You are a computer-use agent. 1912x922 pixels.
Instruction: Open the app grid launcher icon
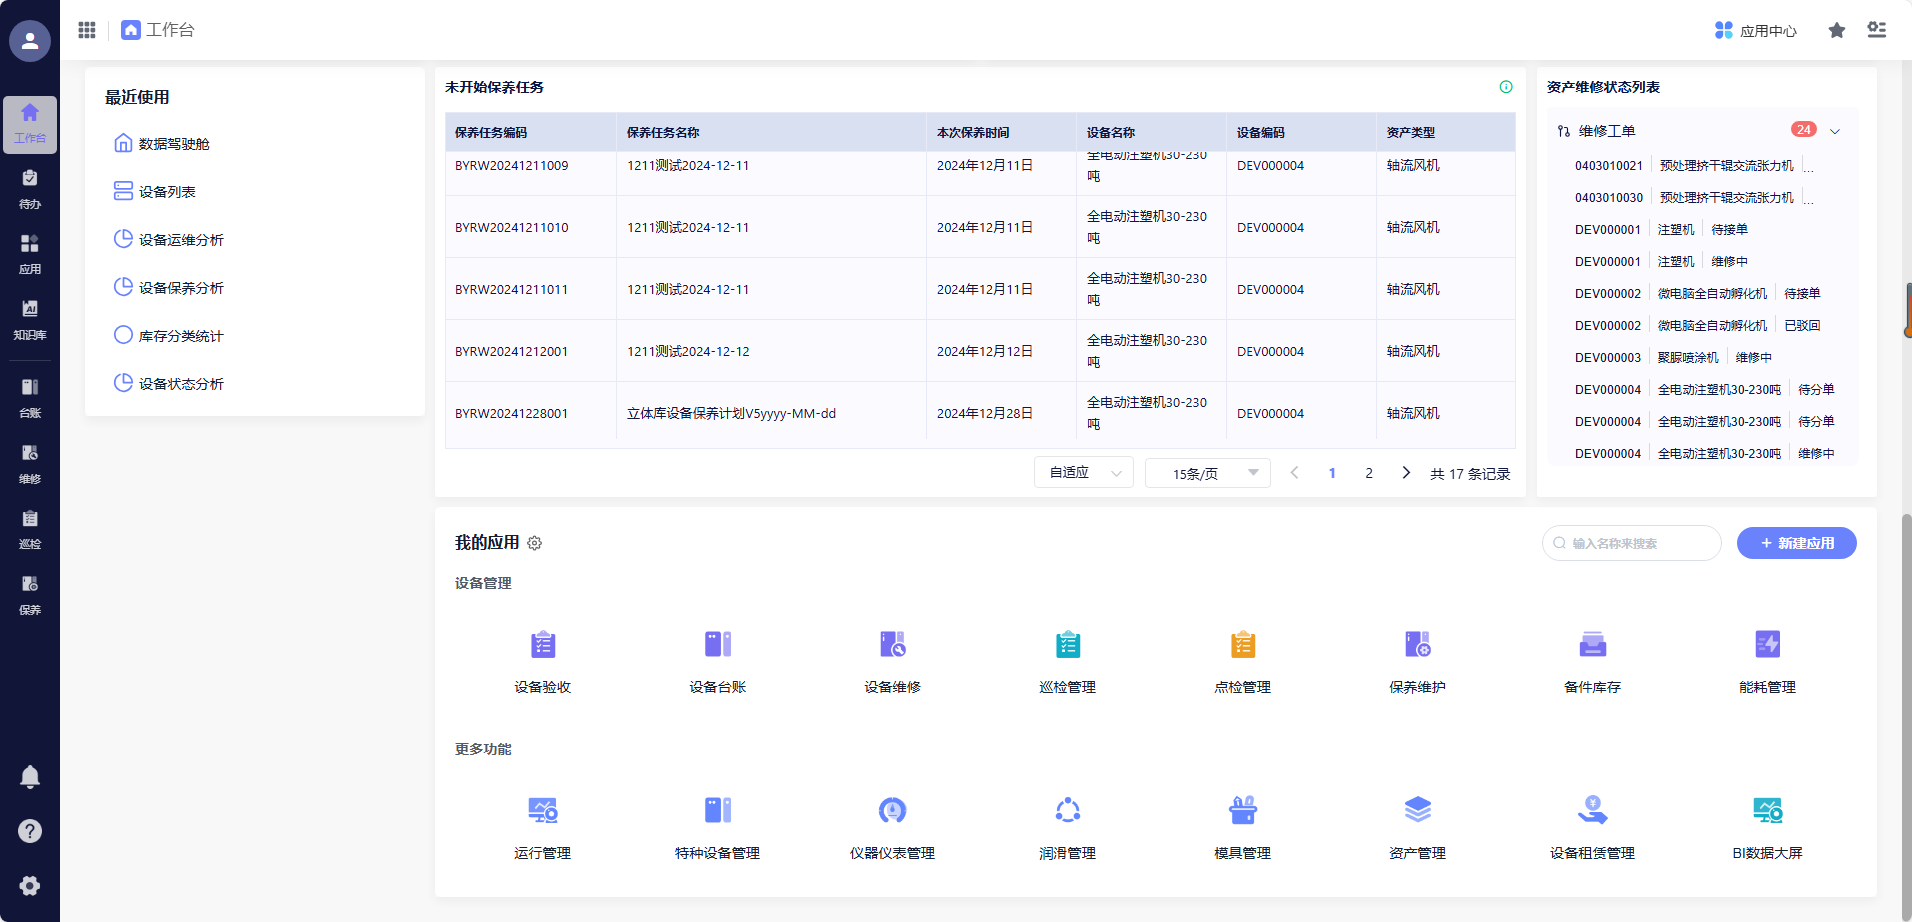click(x=87, y=30)
